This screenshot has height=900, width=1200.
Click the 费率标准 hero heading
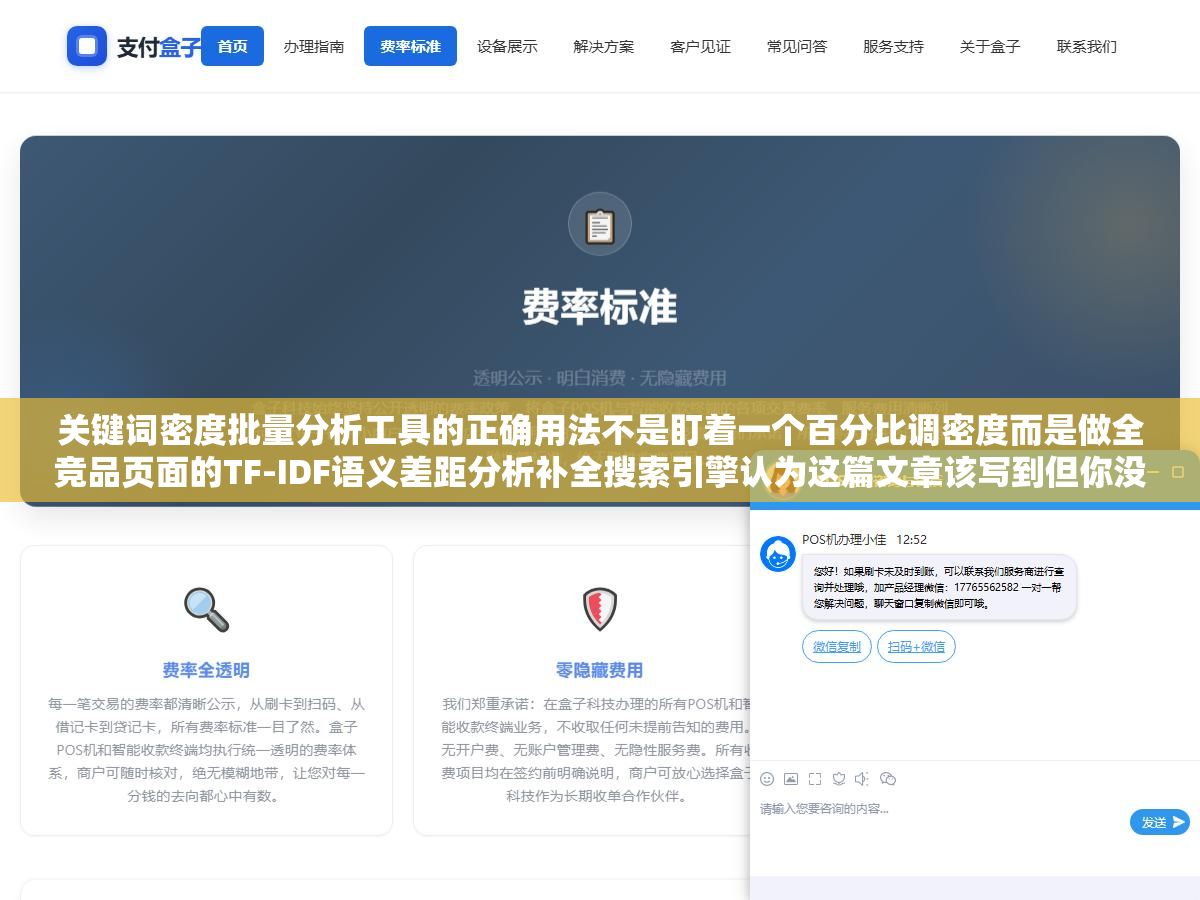tap(600, 307)
